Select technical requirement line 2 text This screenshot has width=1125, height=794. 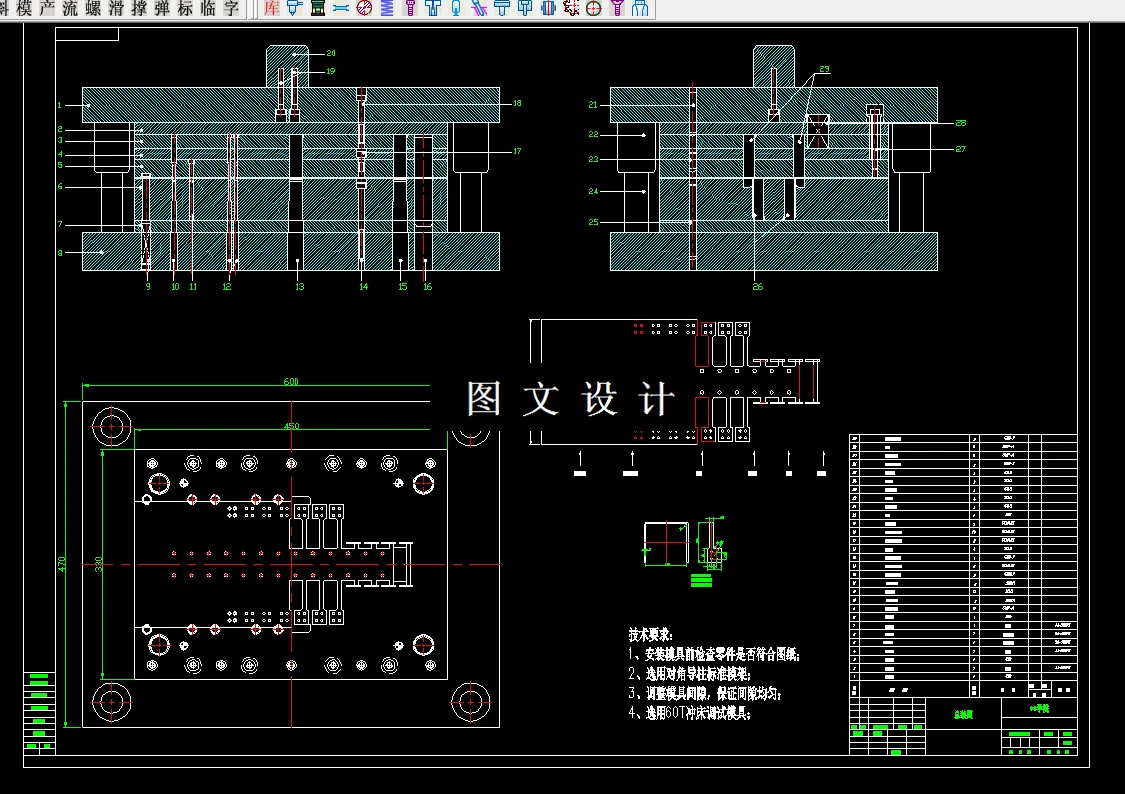pos(689,674)
